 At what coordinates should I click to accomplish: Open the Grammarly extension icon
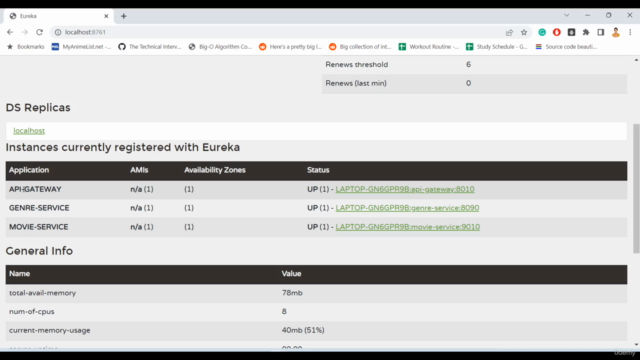[x=542, y=32]
